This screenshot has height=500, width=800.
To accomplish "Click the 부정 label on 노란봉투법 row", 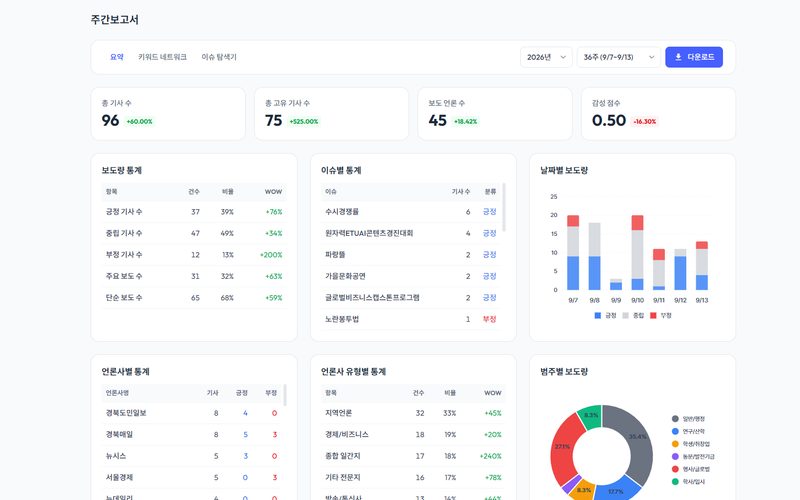I will tap(489, 319).
